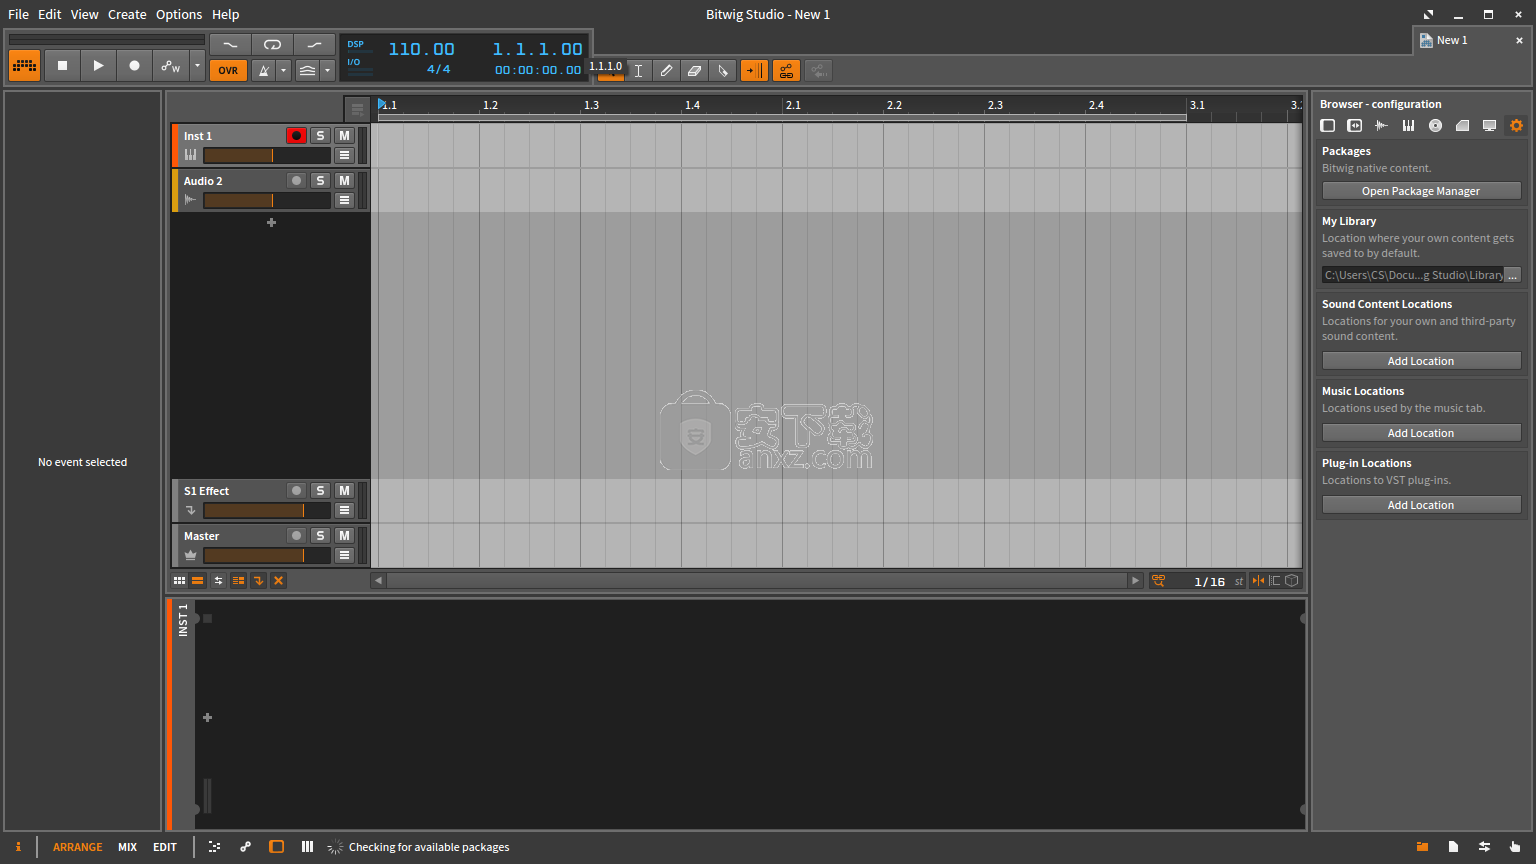Click the groove settings button
The image size is (1536, 864).
pyautogui.click(x=307, y=71)
